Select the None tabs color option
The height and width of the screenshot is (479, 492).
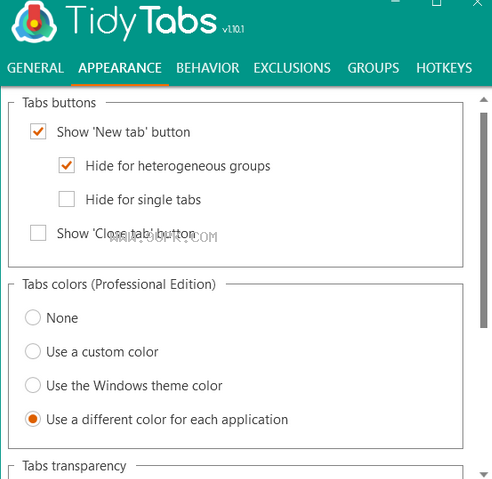(33, 317)
